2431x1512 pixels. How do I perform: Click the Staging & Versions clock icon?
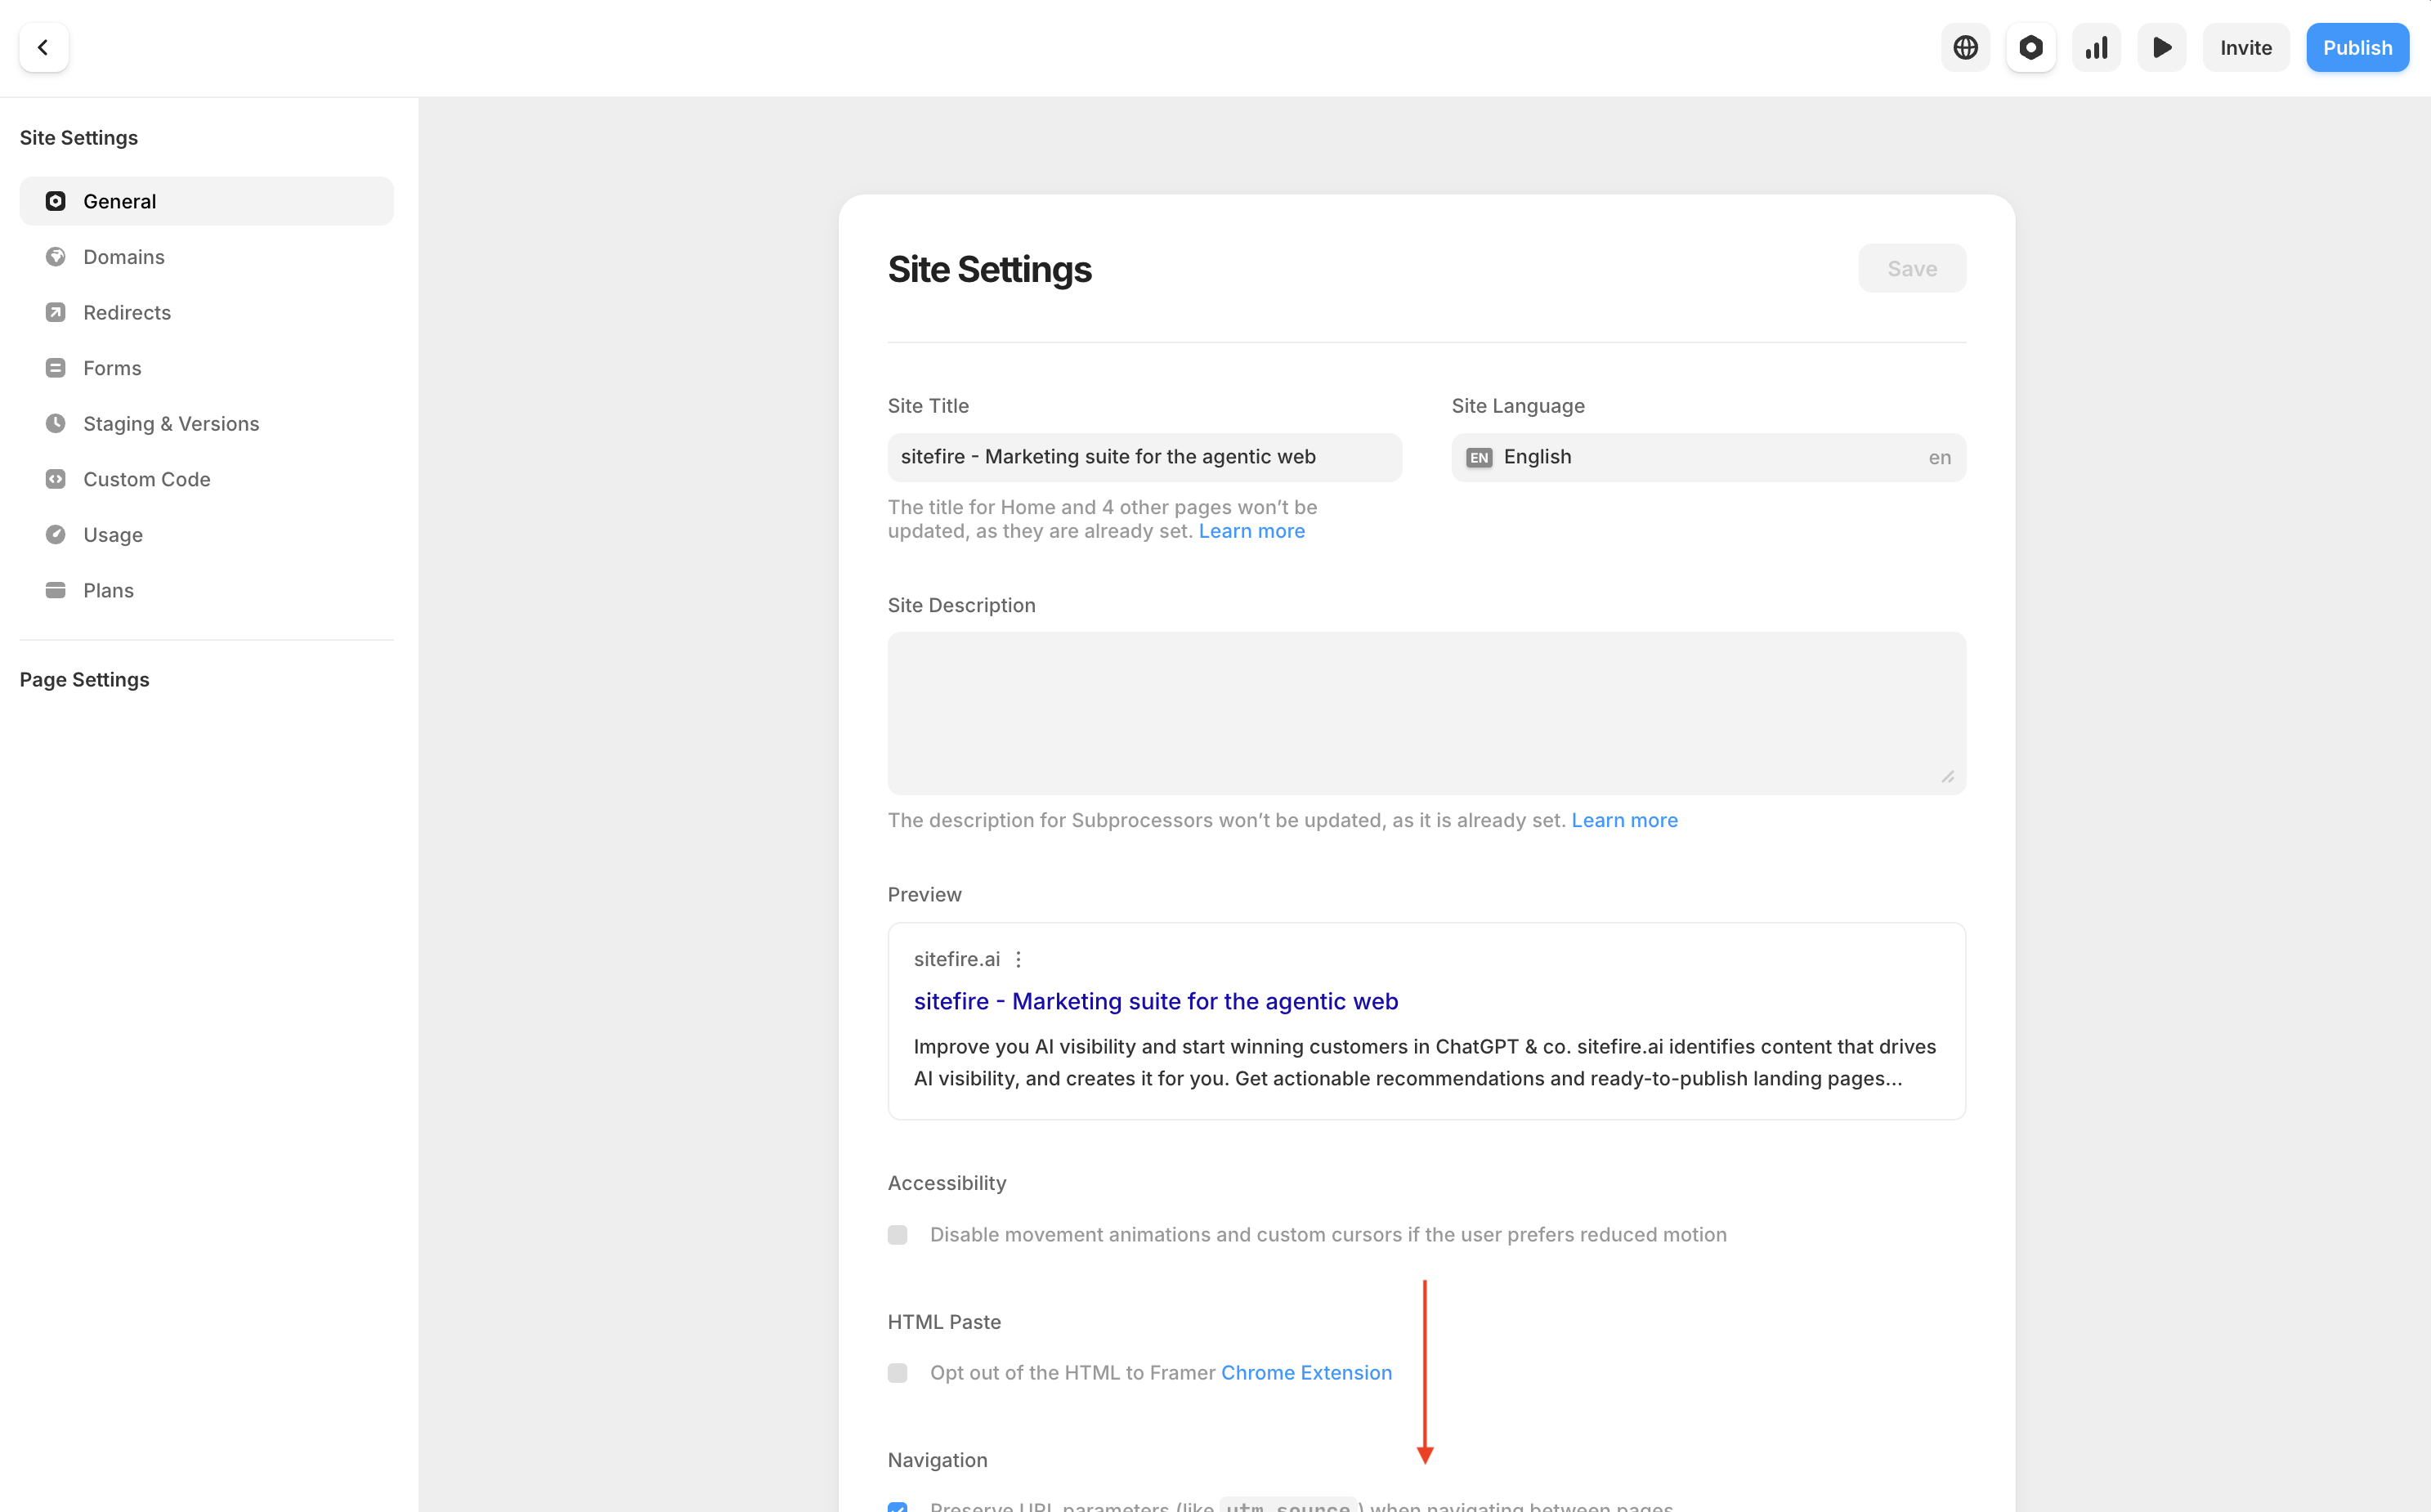pos(56,423)
